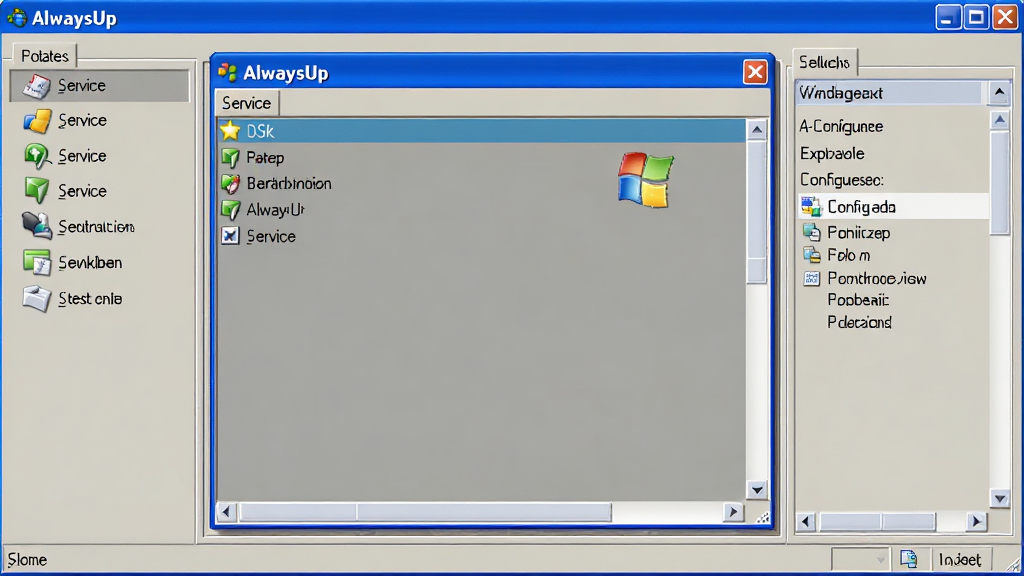The image size is (1024, 576).
Task: Click the "Configuesec:" label in the right panel
Action: [x=842, y=180]
